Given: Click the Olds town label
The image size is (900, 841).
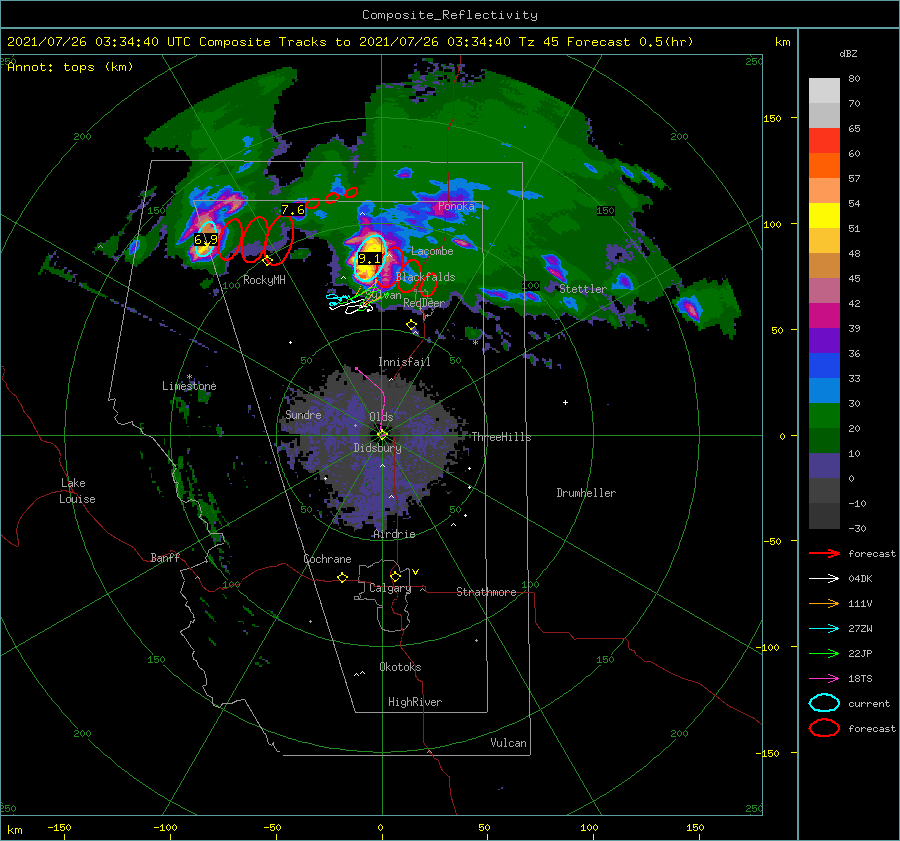Looking at the screenshot, I should 381,417.
